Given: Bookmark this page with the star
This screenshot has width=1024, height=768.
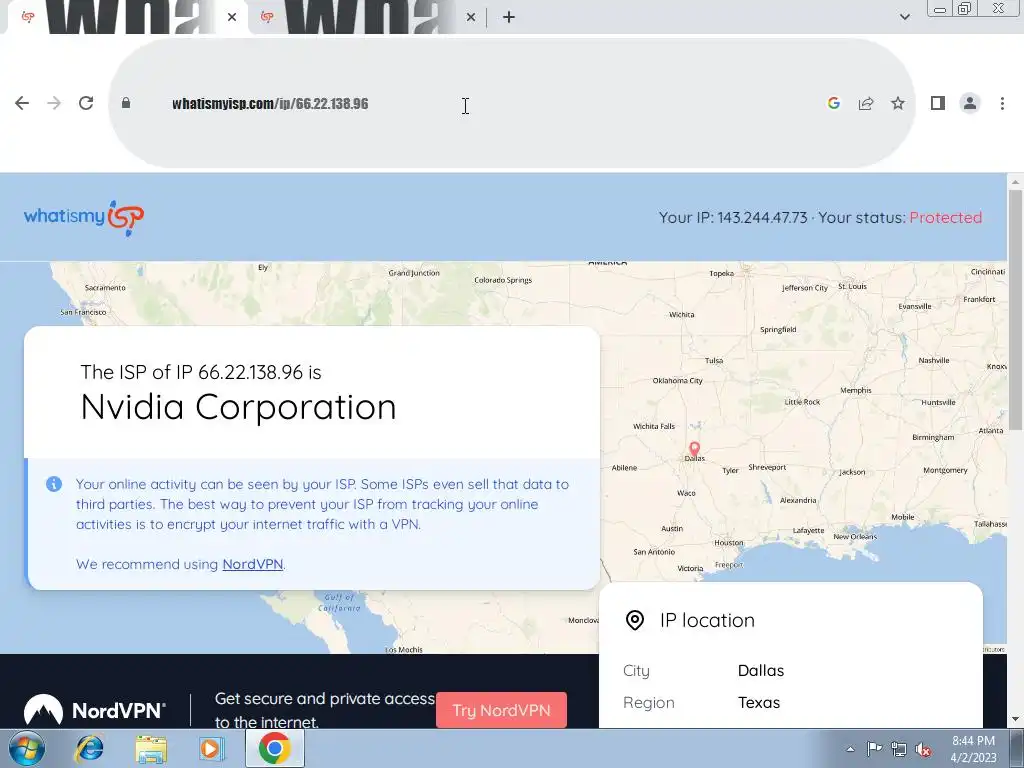Looking at the screenshot, I should click(x=898, y=103).
